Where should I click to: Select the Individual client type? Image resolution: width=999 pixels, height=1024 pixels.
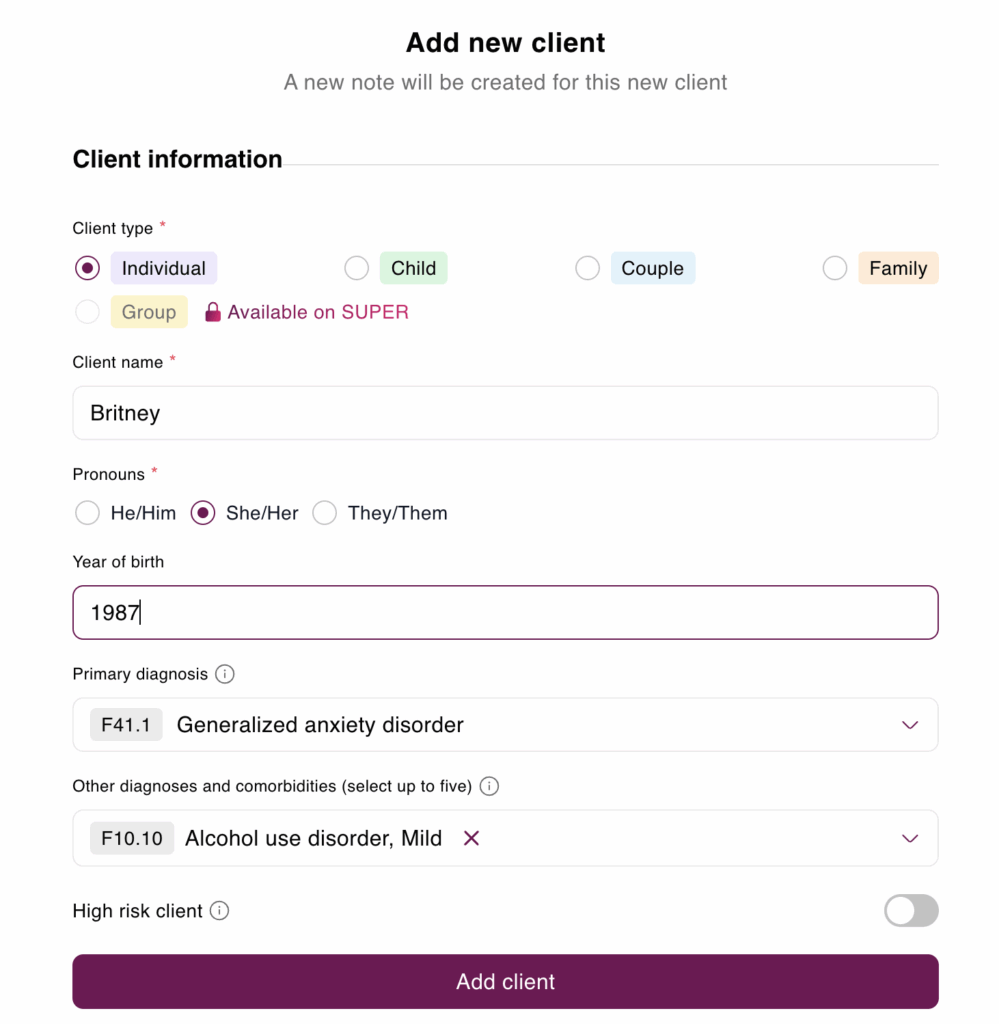[88, 268]
